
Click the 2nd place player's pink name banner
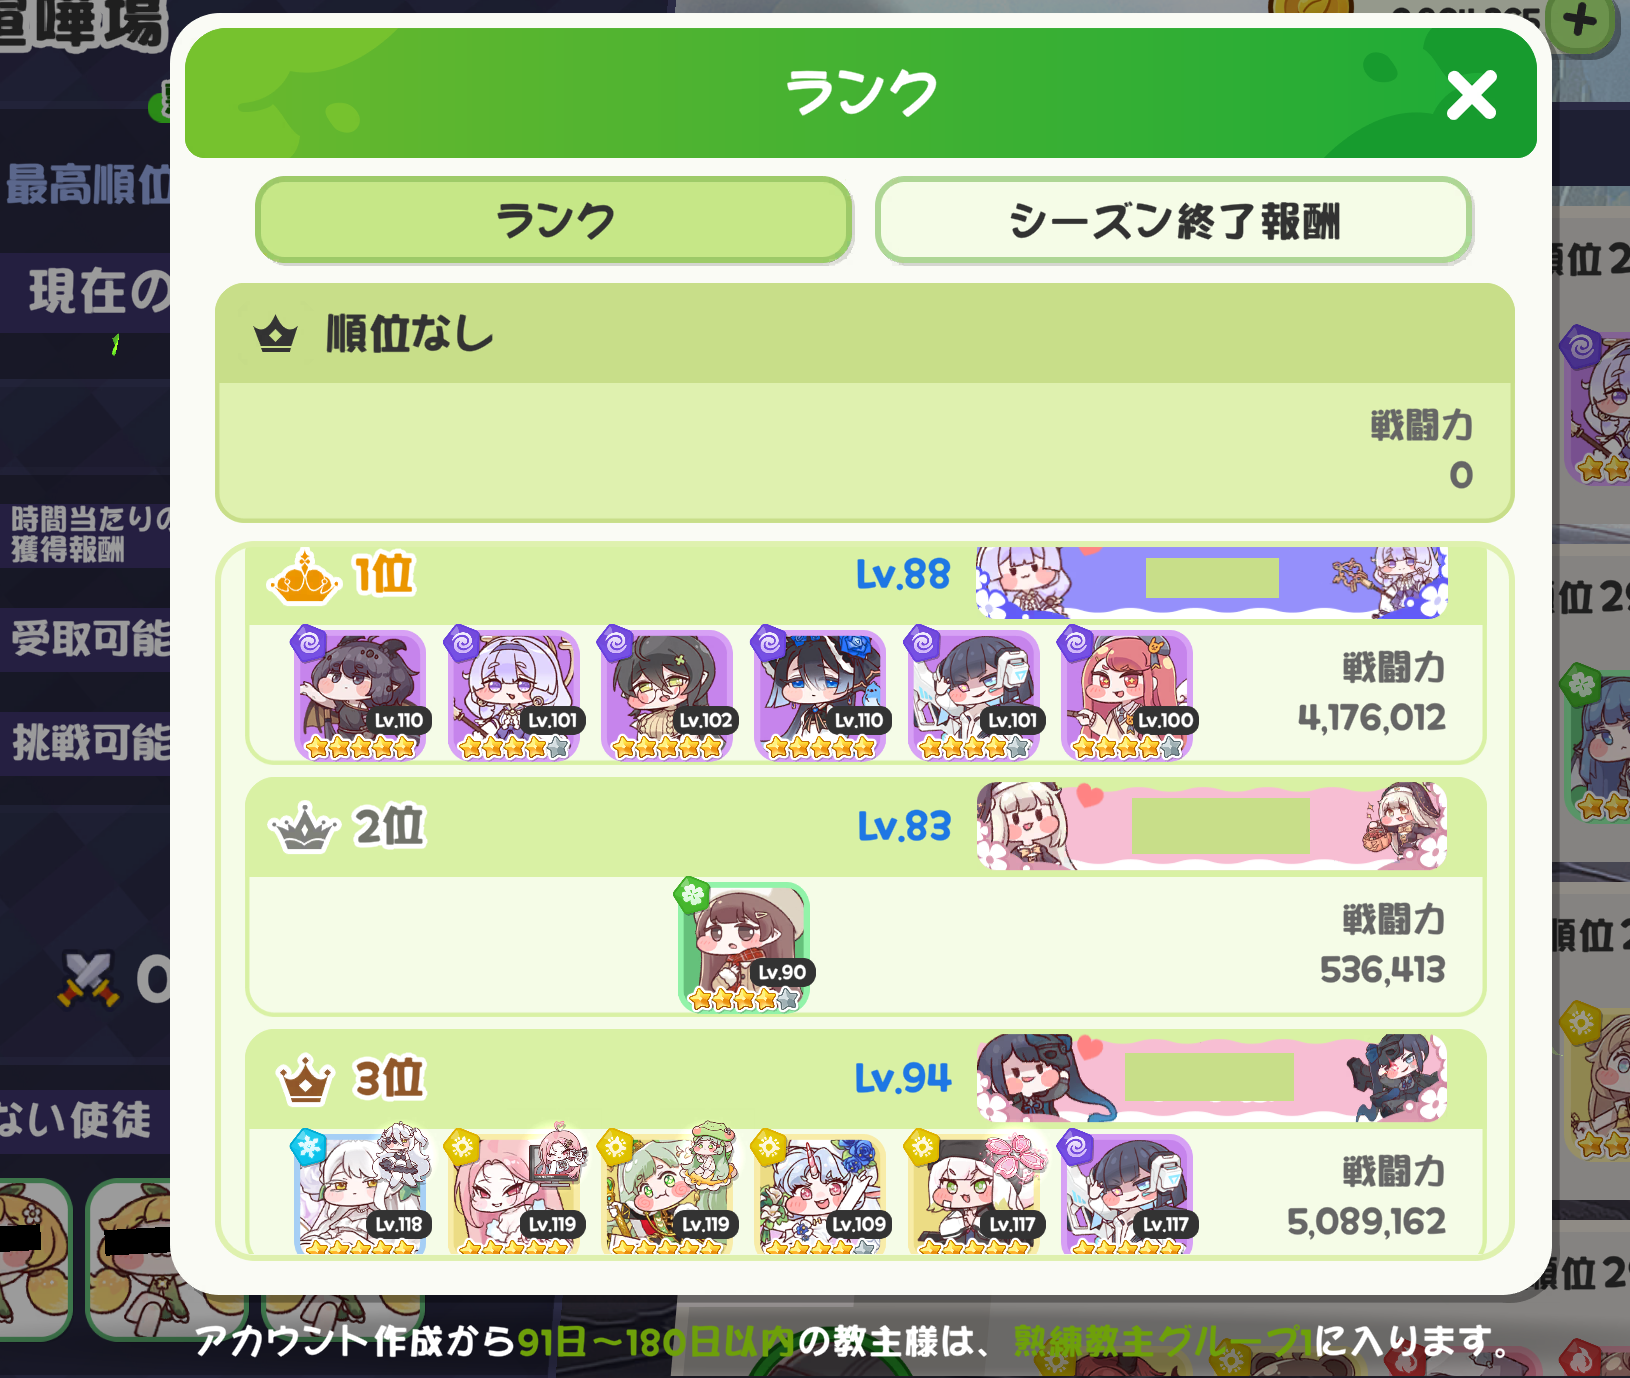pos(1211,826)
